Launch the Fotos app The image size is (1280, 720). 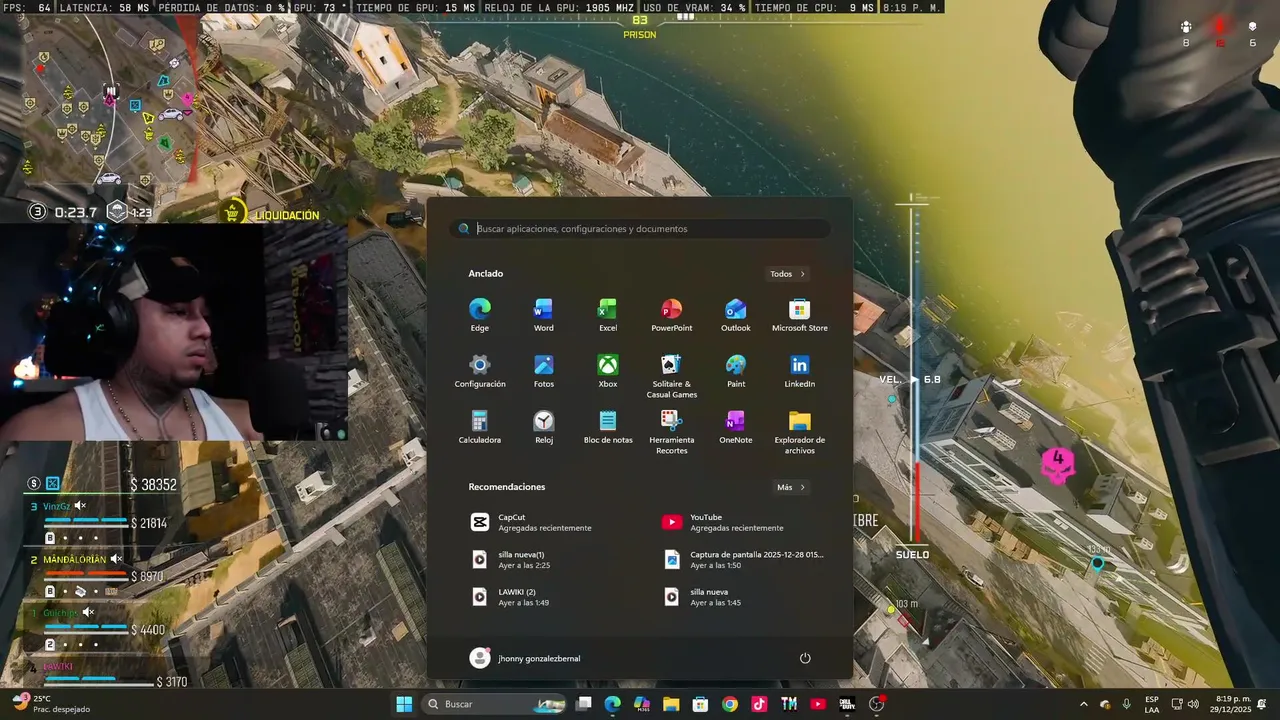(543, 371)
